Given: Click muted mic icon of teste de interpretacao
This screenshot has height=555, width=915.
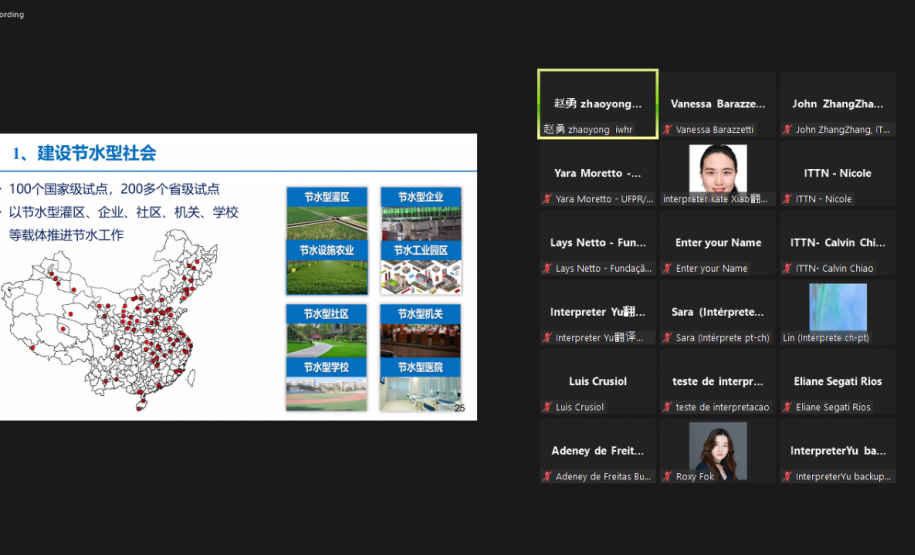Looking at the screenshot, I should click(x=668, y=407).
